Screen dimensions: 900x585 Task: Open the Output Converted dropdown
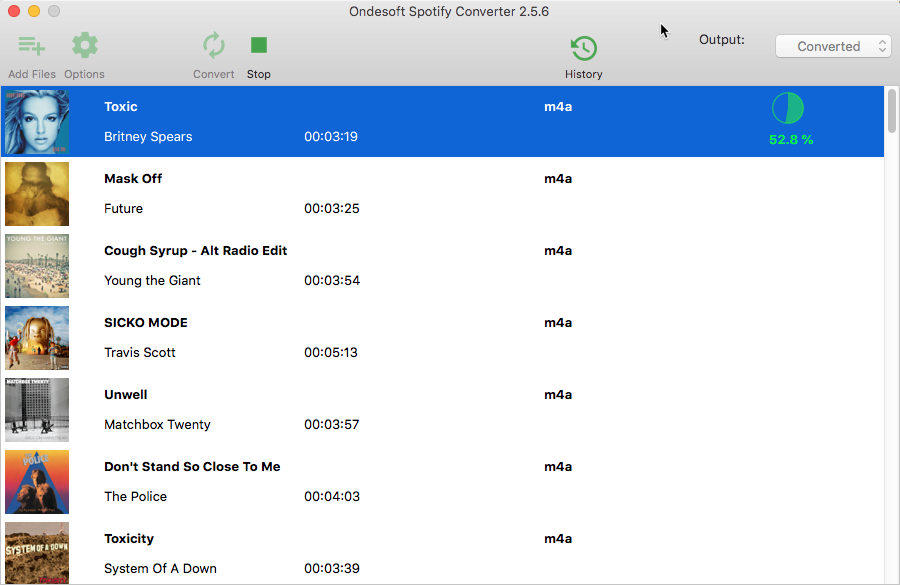click(x=833, y=47)
